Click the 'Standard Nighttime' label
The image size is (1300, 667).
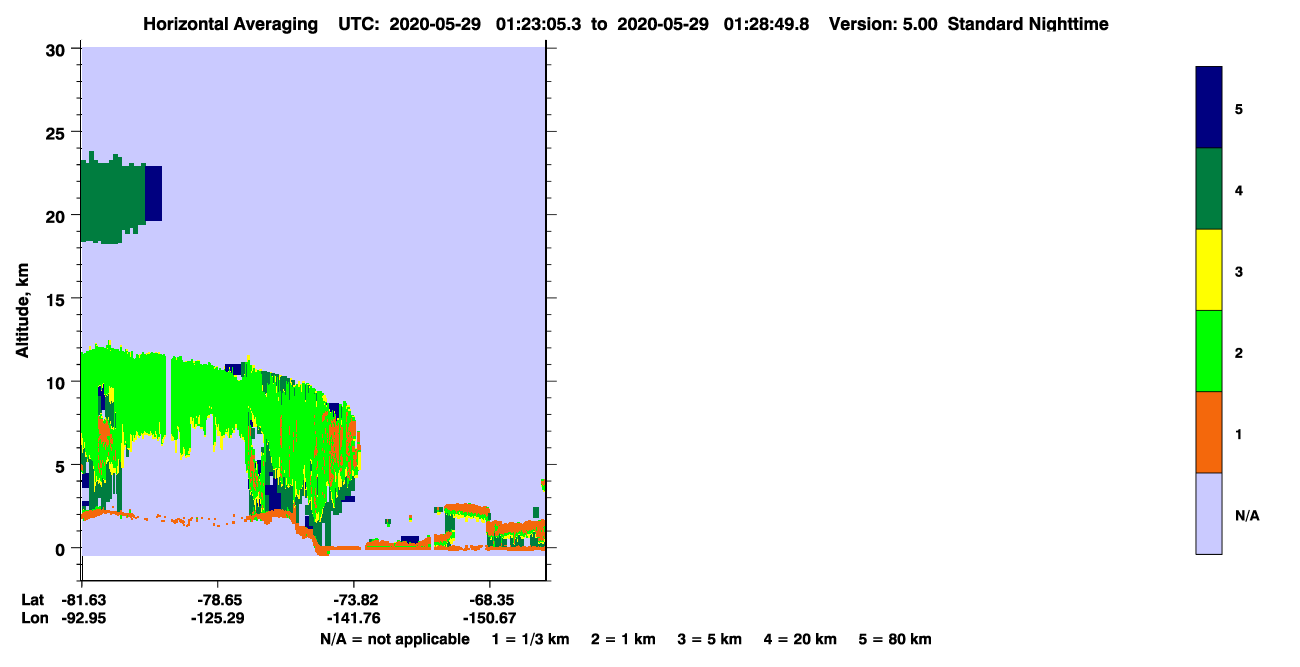click(1028, 24)
